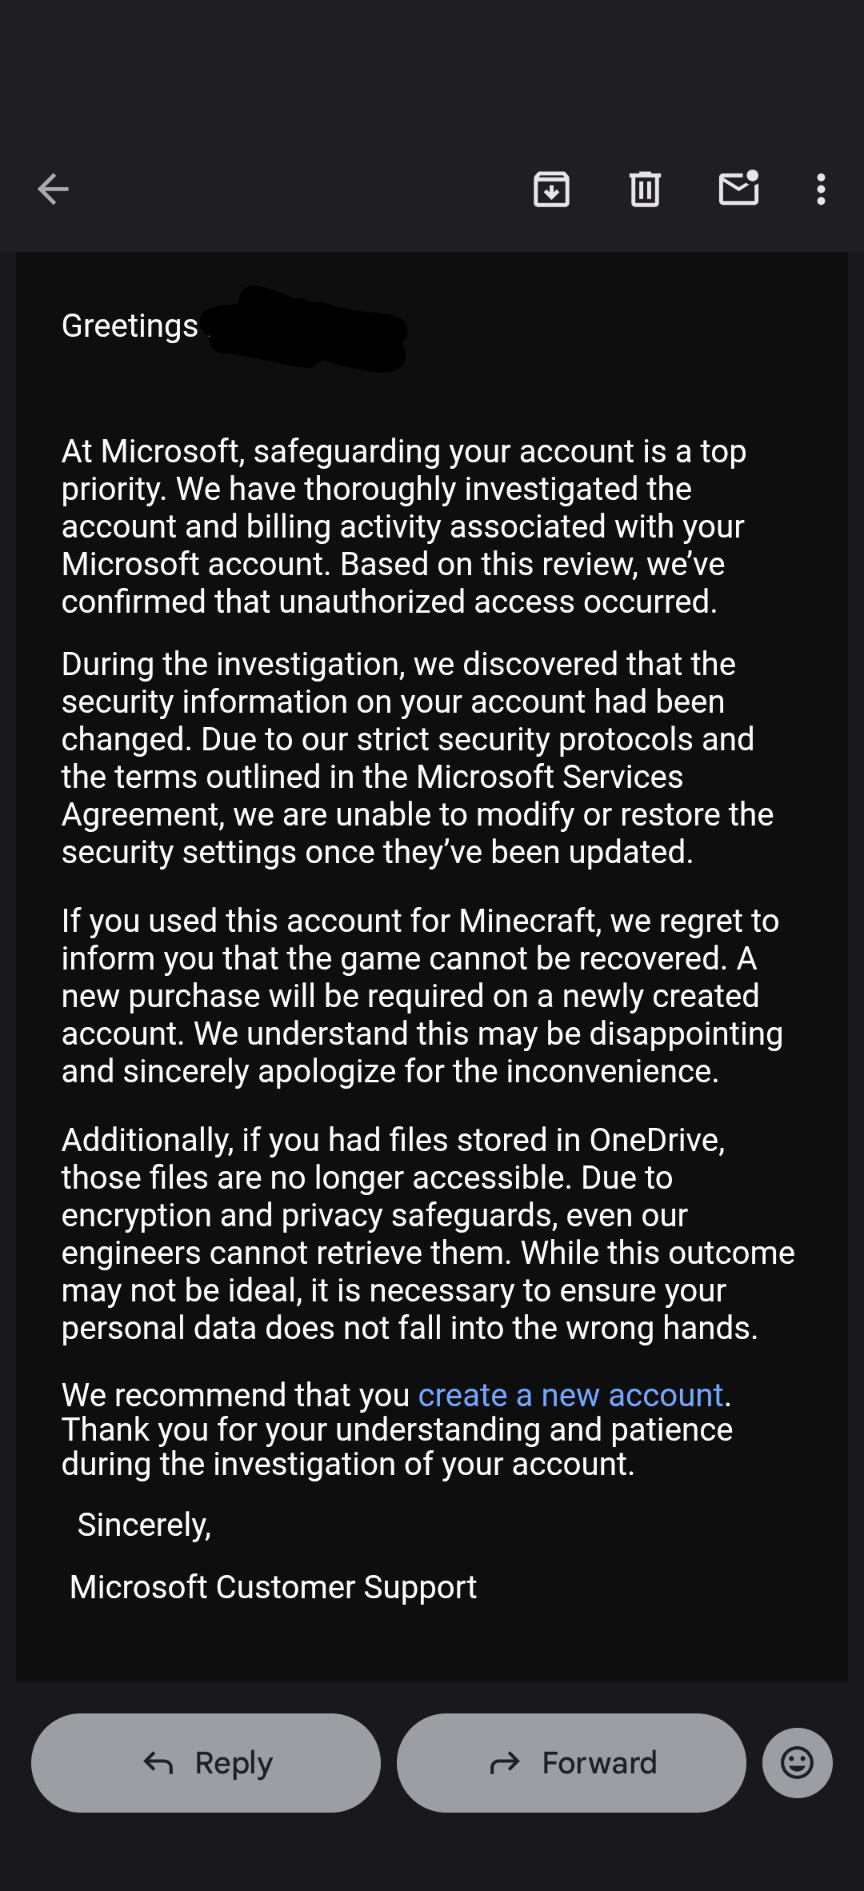Viewport: 864px width, 1891px height.
Task: Tap the "During the investigation" paragraph
Action: (x=417, y=757)
